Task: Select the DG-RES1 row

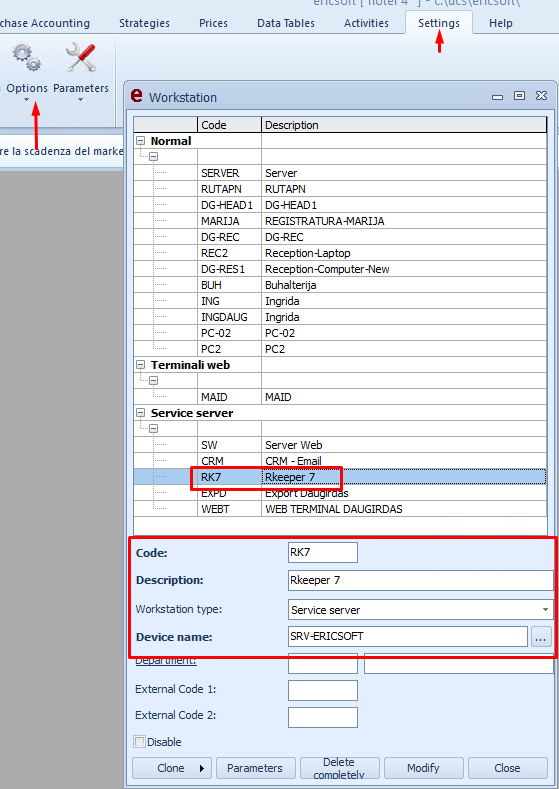Action: click(340, 269)
